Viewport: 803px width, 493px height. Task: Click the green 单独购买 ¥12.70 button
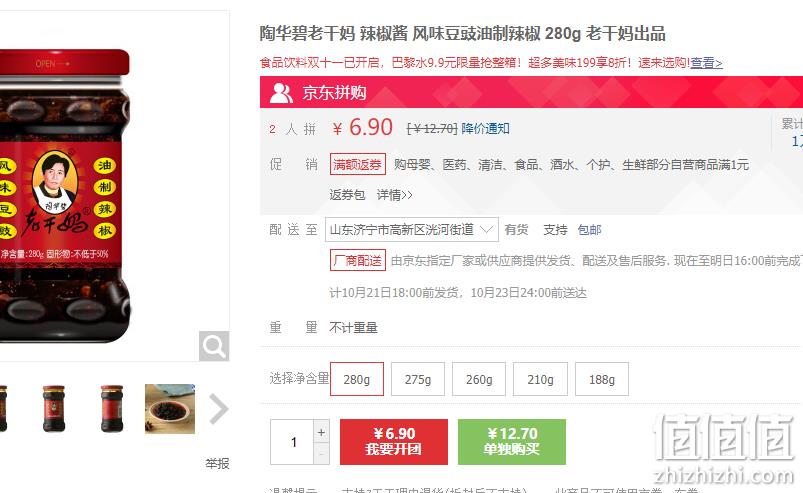click(x=512, y=442)
